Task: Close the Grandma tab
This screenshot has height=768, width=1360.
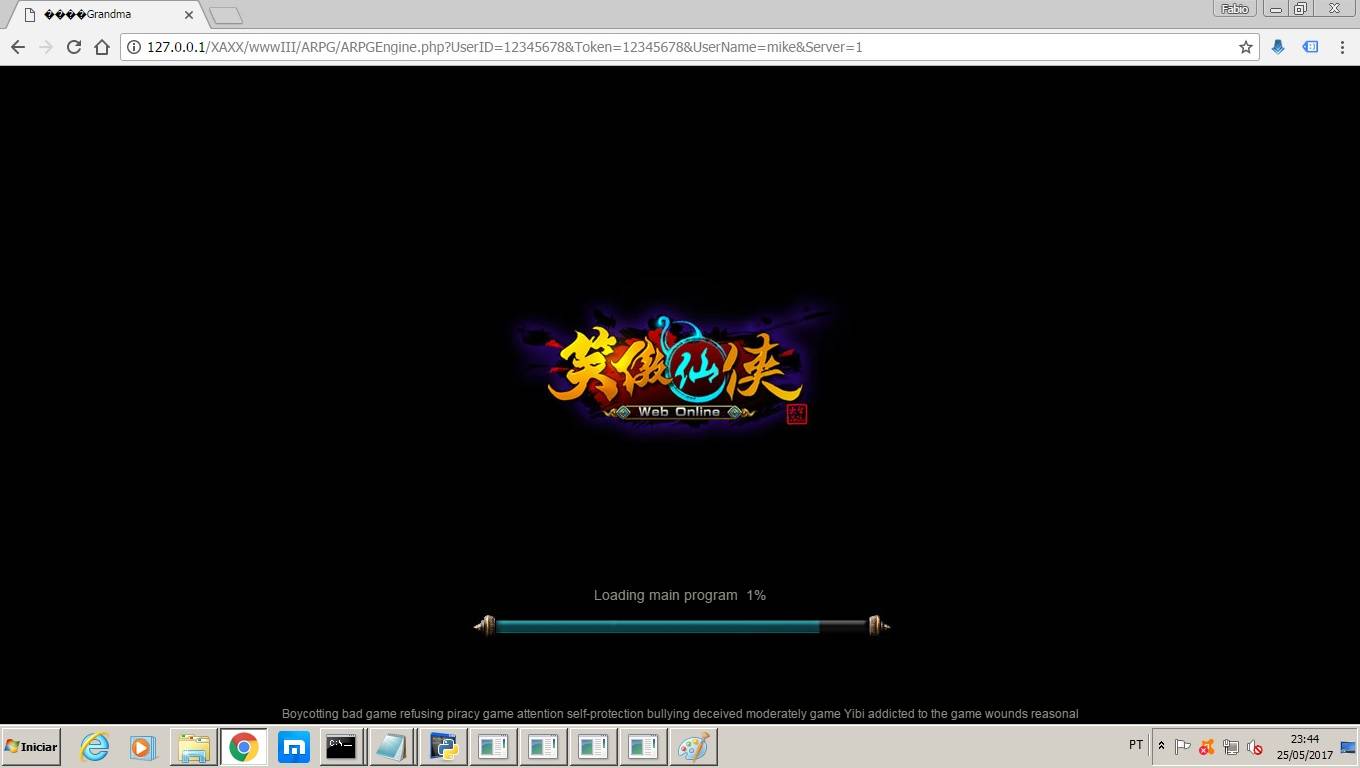Action: [189, 15]
